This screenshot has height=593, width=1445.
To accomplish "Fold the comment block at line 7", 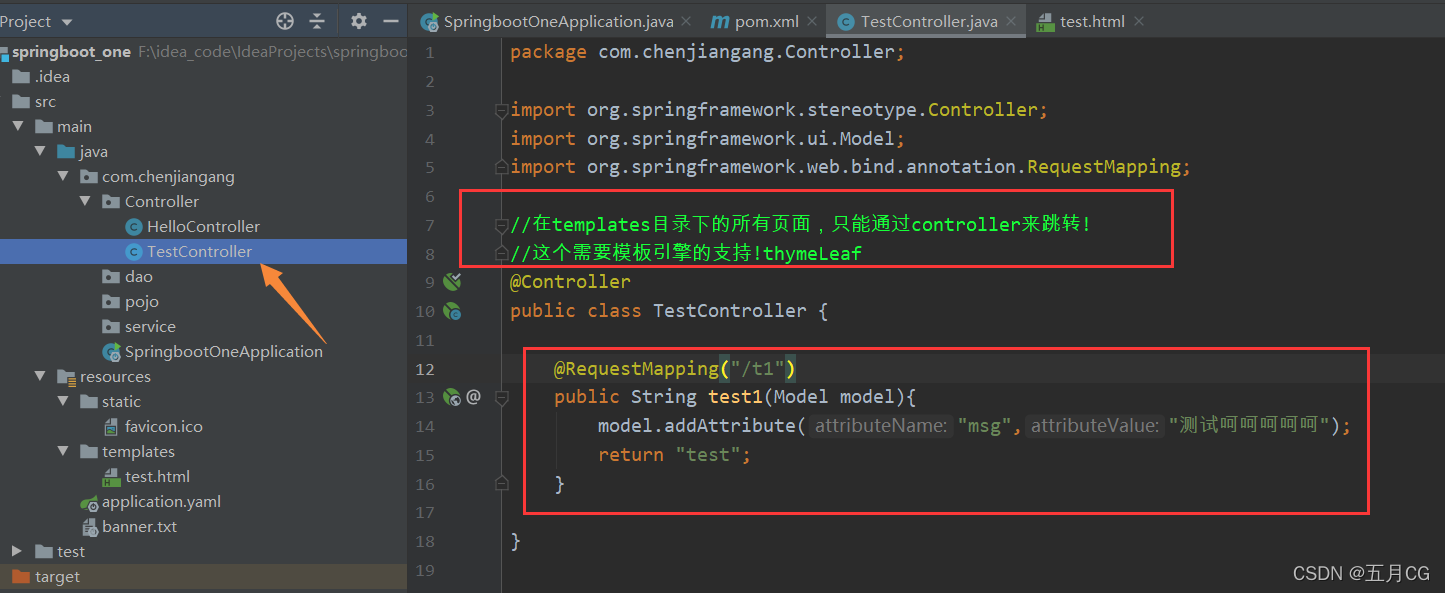I will (502, 225).
